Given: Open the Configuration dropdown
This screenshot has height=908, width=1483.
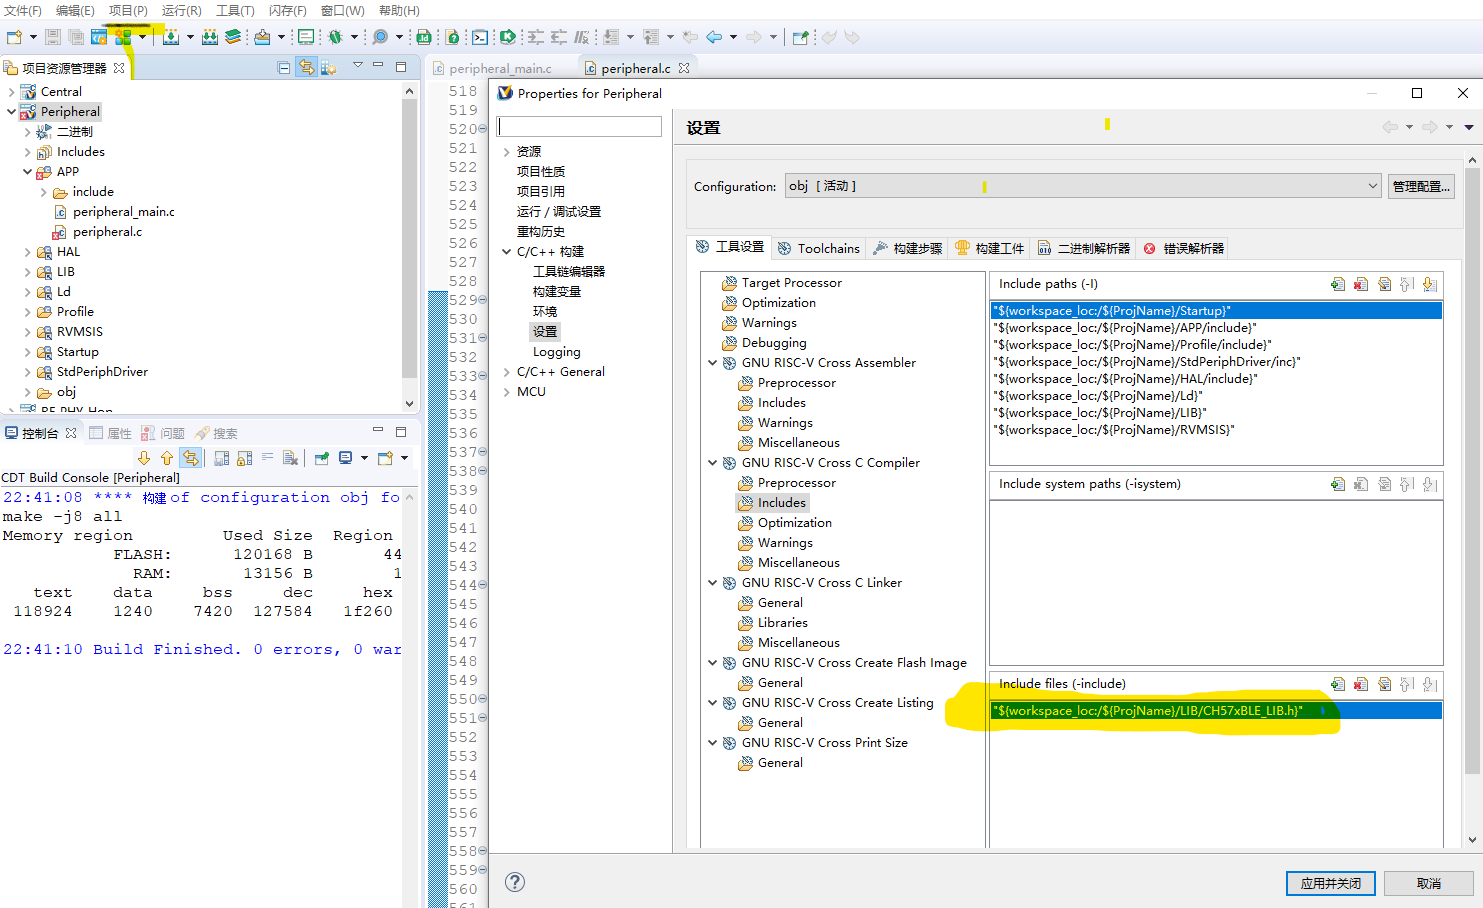Looking at the screenshot, I should point(1083,186).
